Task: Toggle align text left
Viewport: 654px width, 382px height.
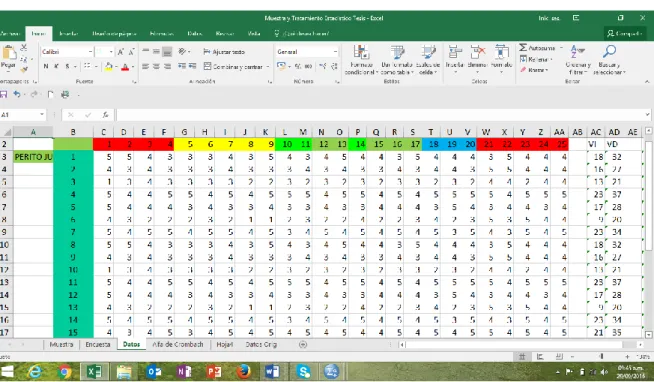Action: pyautogui.click(x=146, y=66)
